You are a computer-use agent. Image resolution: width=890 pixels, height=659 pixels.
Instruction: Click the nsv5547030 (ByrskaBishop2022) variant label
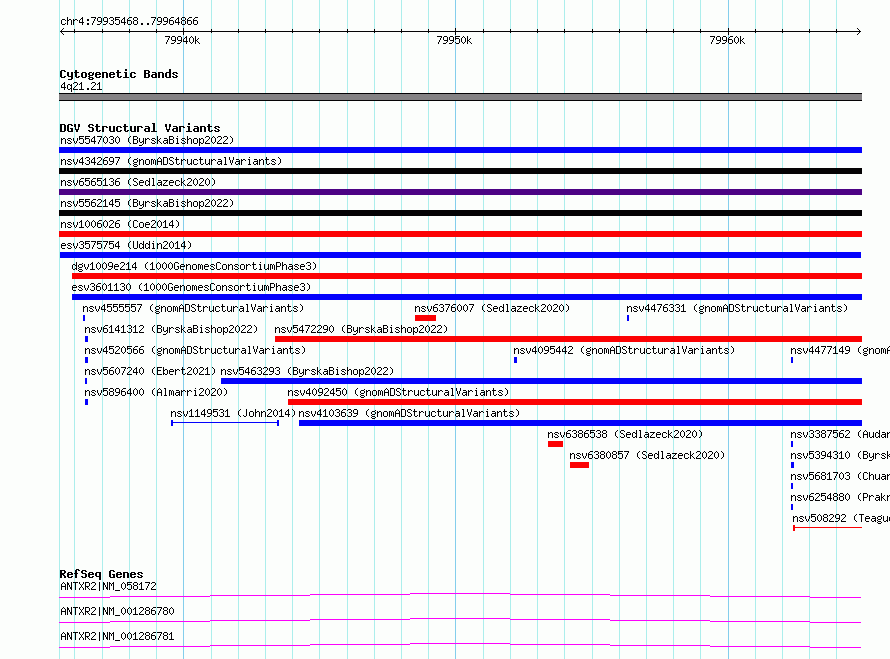(147, 140)
